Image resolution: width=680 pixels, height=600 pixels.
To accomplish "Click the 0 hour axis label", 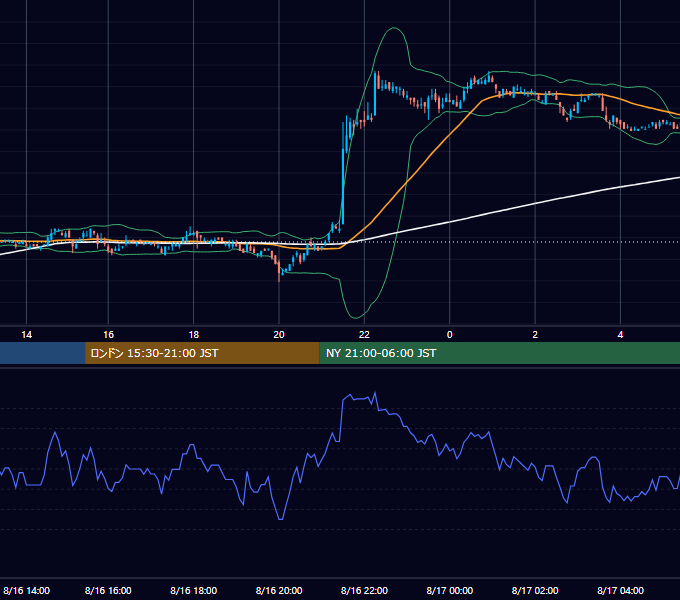I will 450,335.
